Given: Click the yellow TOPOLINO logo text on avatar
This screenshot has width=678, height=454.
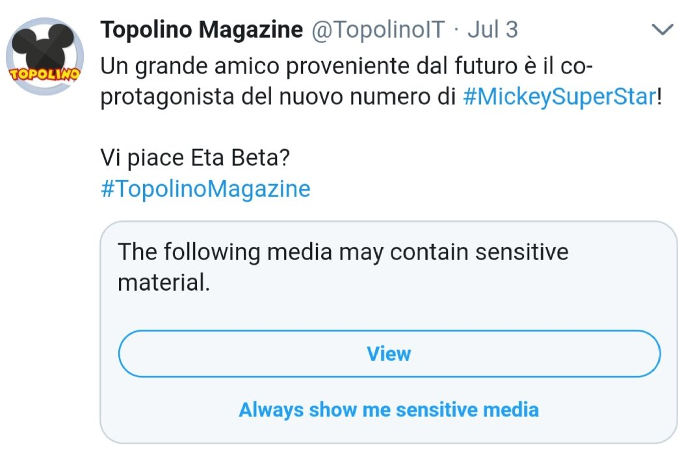Looking at the screenshot, I should coord(45,74).
